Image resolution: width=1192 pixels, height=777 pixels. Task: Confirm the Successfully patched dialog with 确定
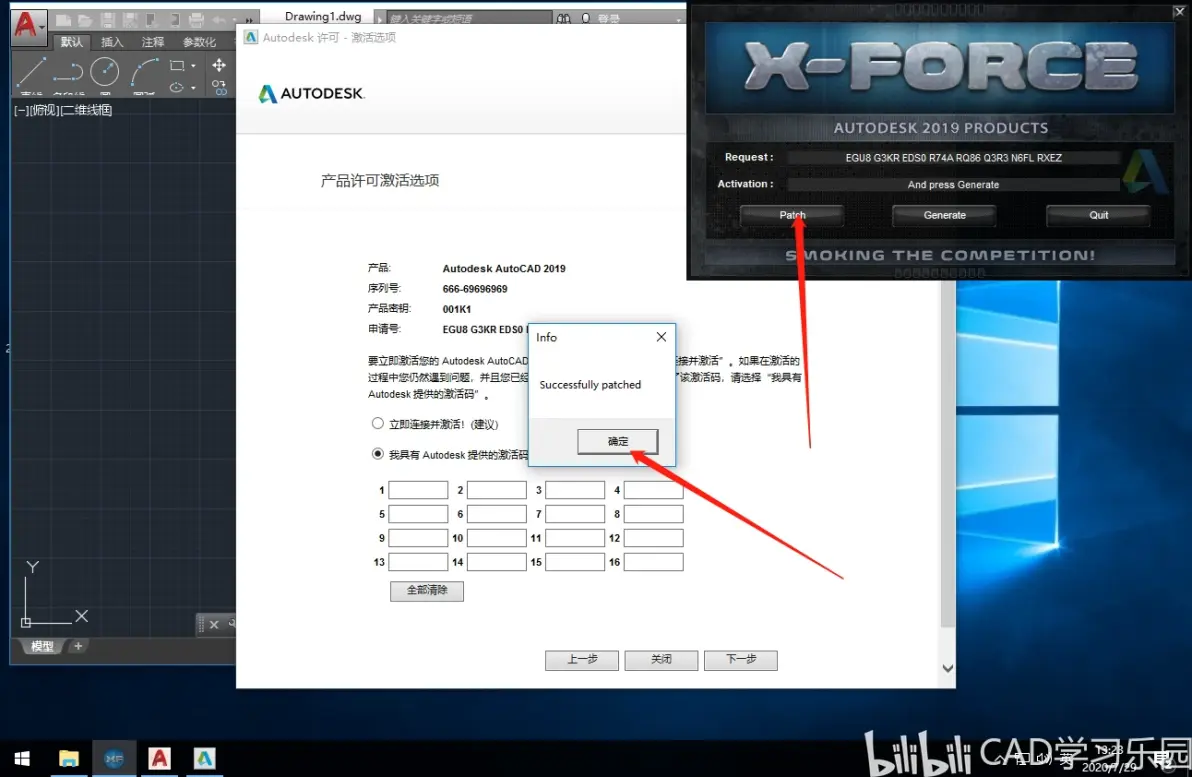[x=618, y=441]
